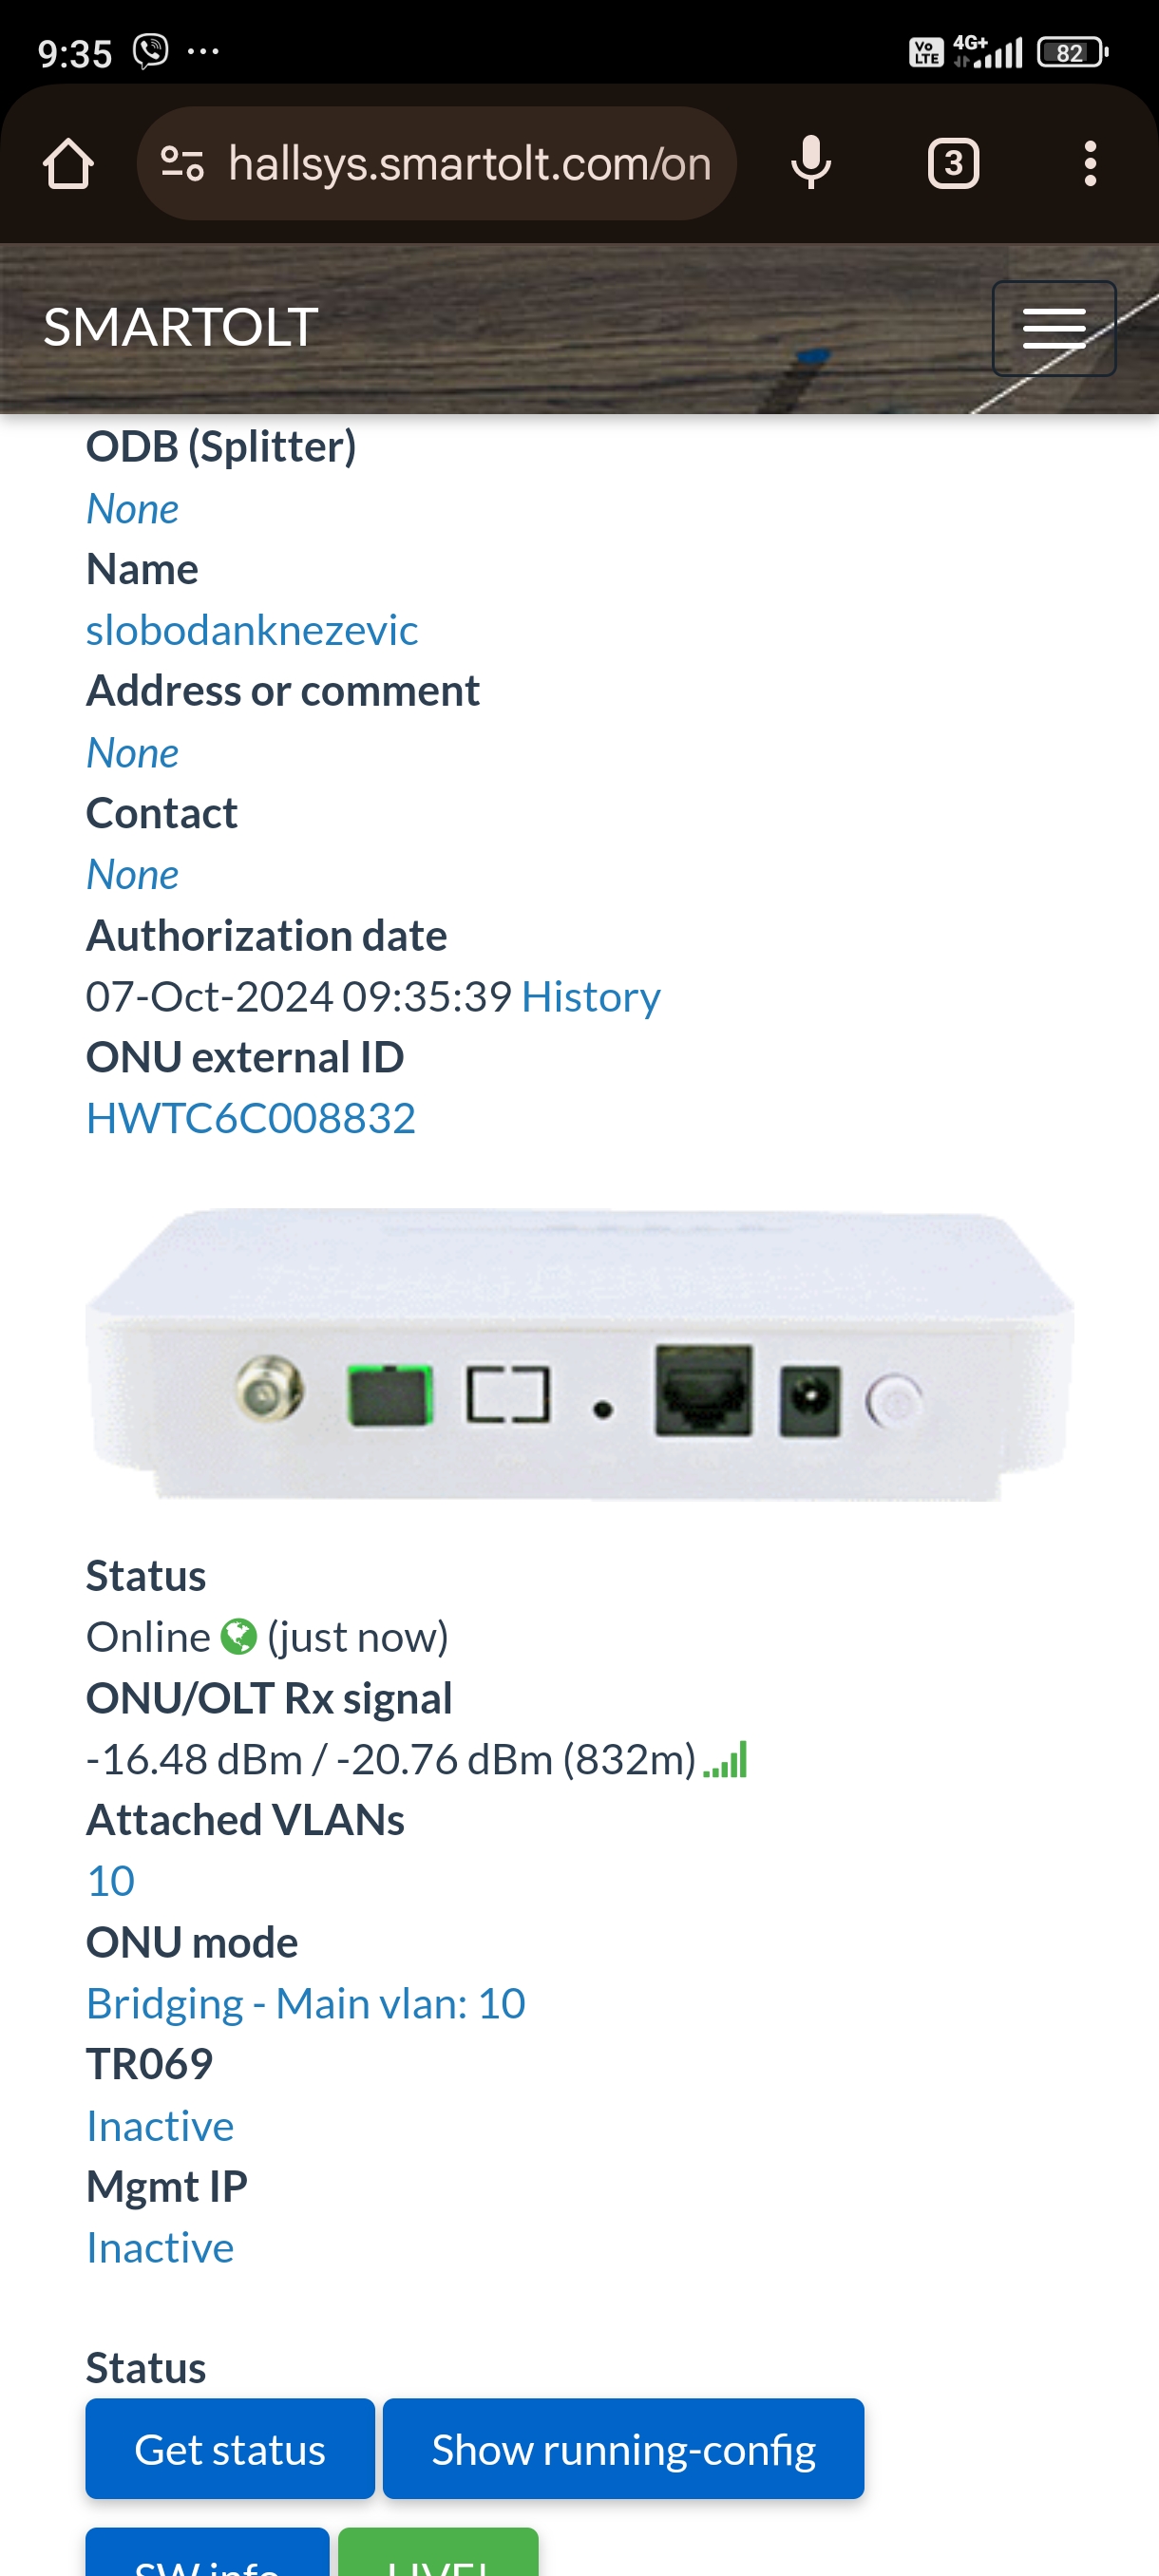Open the slobodanknezevic name link

click(252, 630)
